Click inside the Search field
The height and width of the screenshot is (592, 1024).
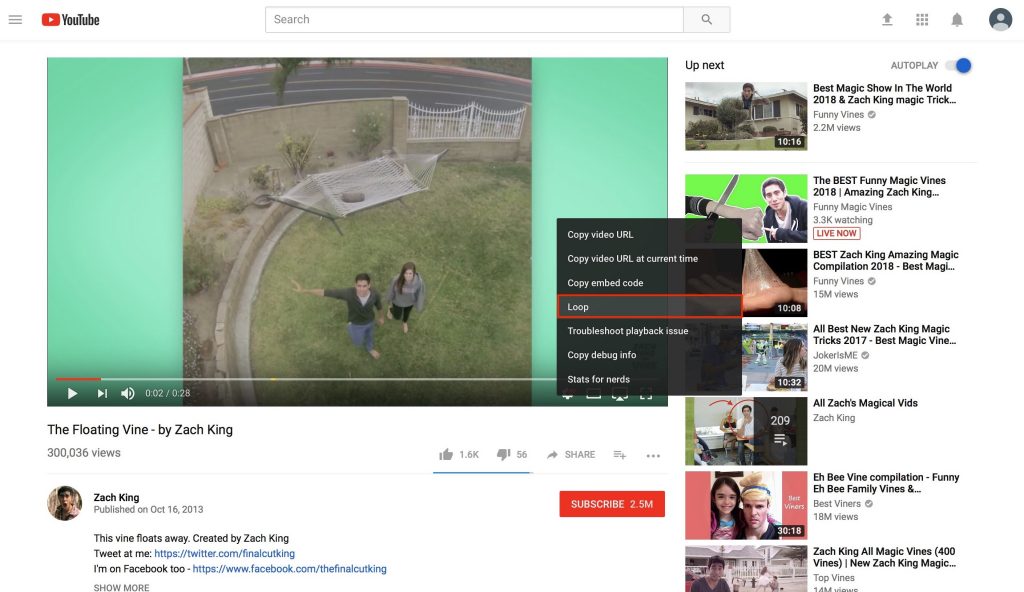(474, 20)
